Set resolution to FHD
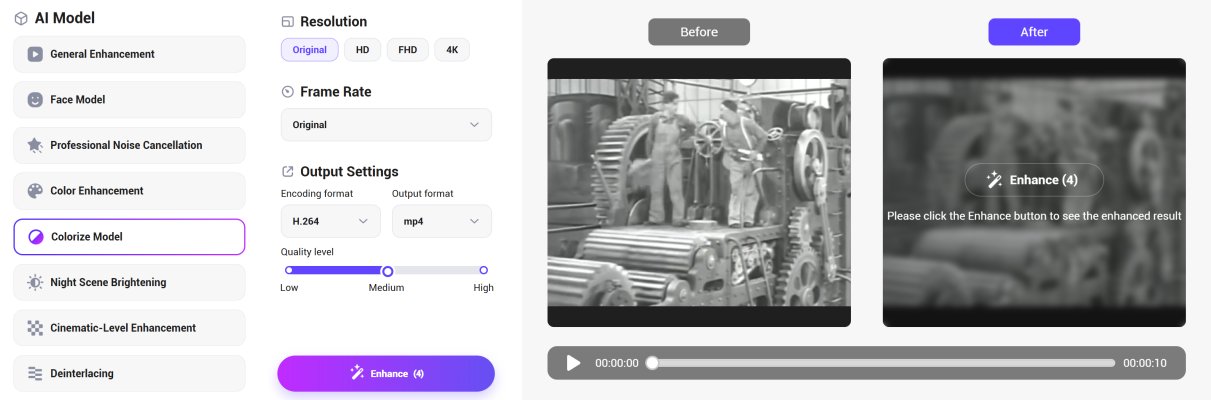Image resolution: width=1211 pixels, height=400 pixels. 408,49
